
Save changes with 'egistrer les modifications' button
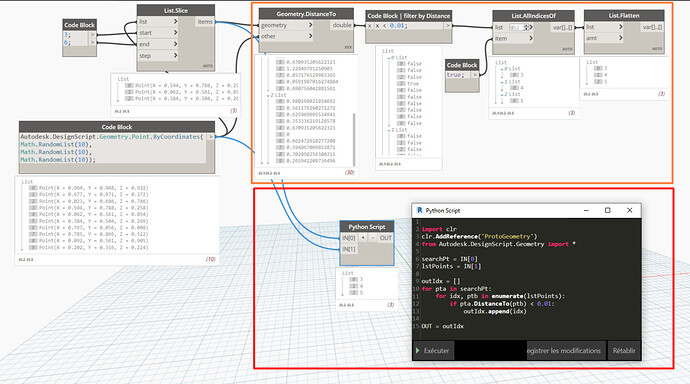click(564, 351)
